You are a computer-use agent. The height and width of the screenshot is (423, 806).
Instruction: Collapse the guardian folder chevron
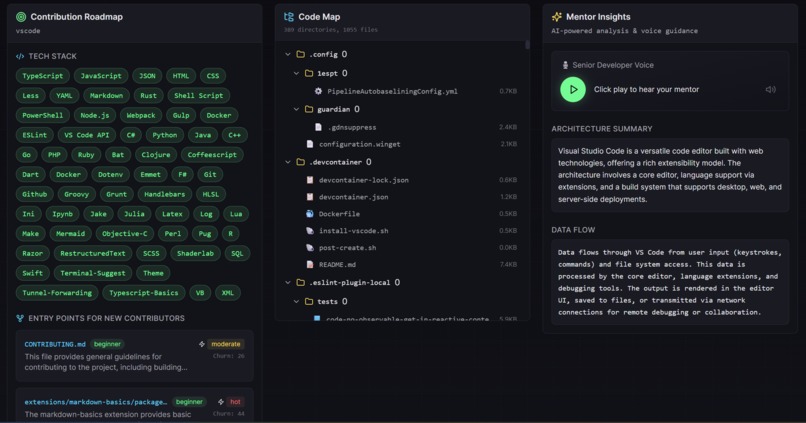pyautogui.click(x=296, y=109)
